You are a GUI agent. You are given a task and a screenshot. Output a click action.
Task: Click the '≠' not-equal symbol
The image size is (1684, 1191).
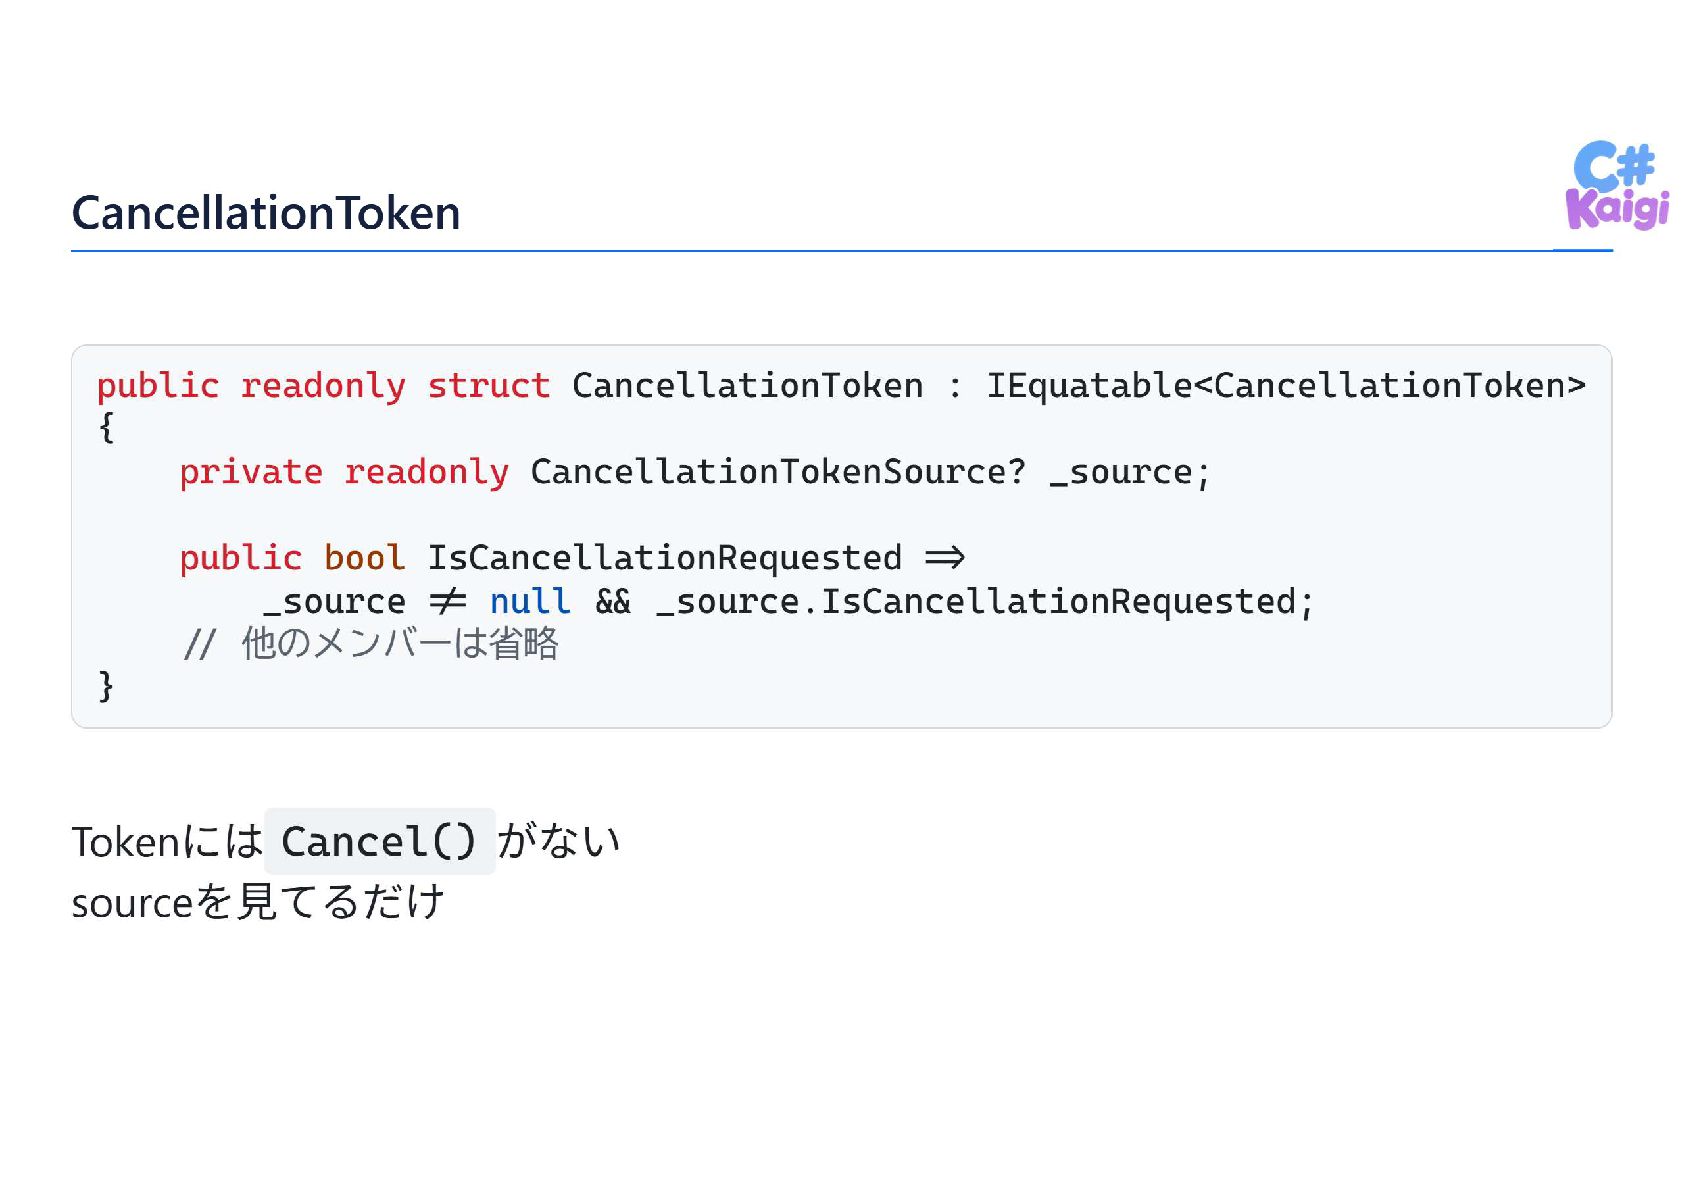pos(448,601)
